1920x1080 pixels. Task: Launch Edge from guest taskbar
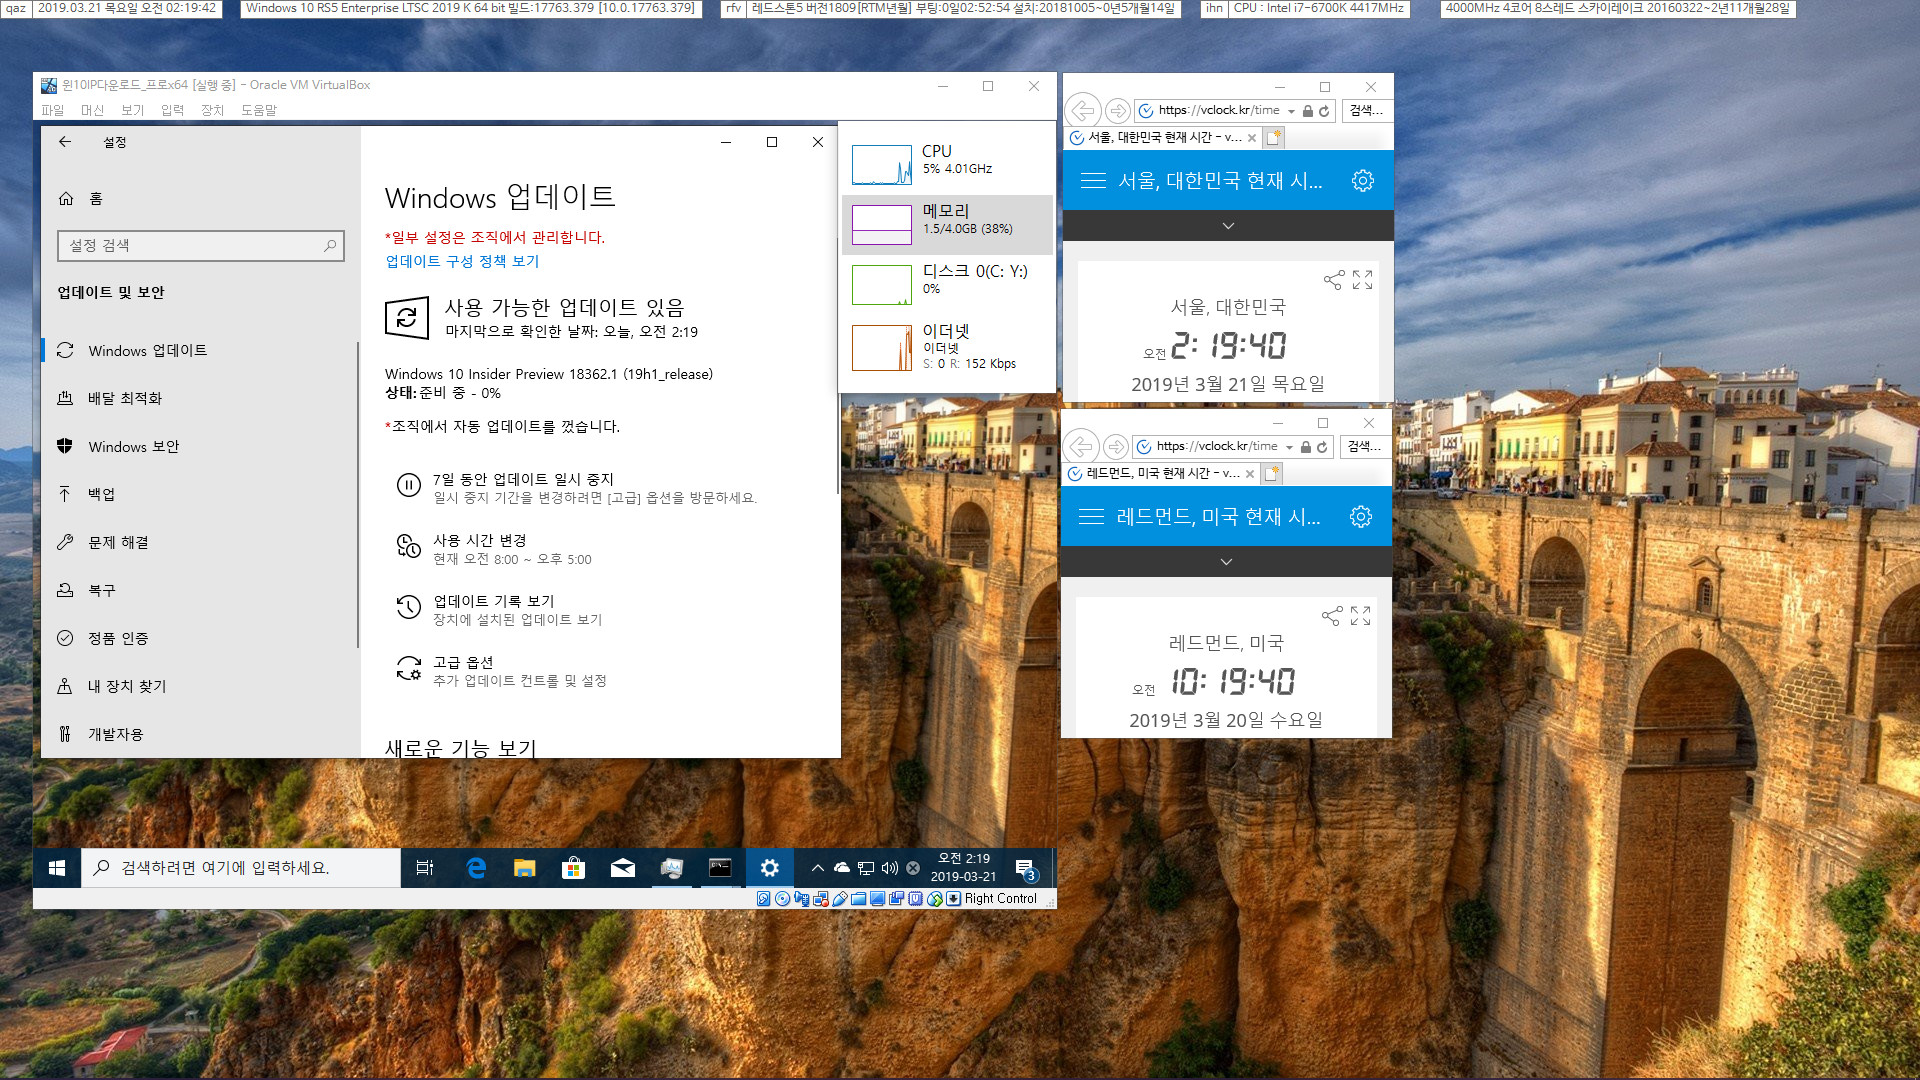click(476, 868)
